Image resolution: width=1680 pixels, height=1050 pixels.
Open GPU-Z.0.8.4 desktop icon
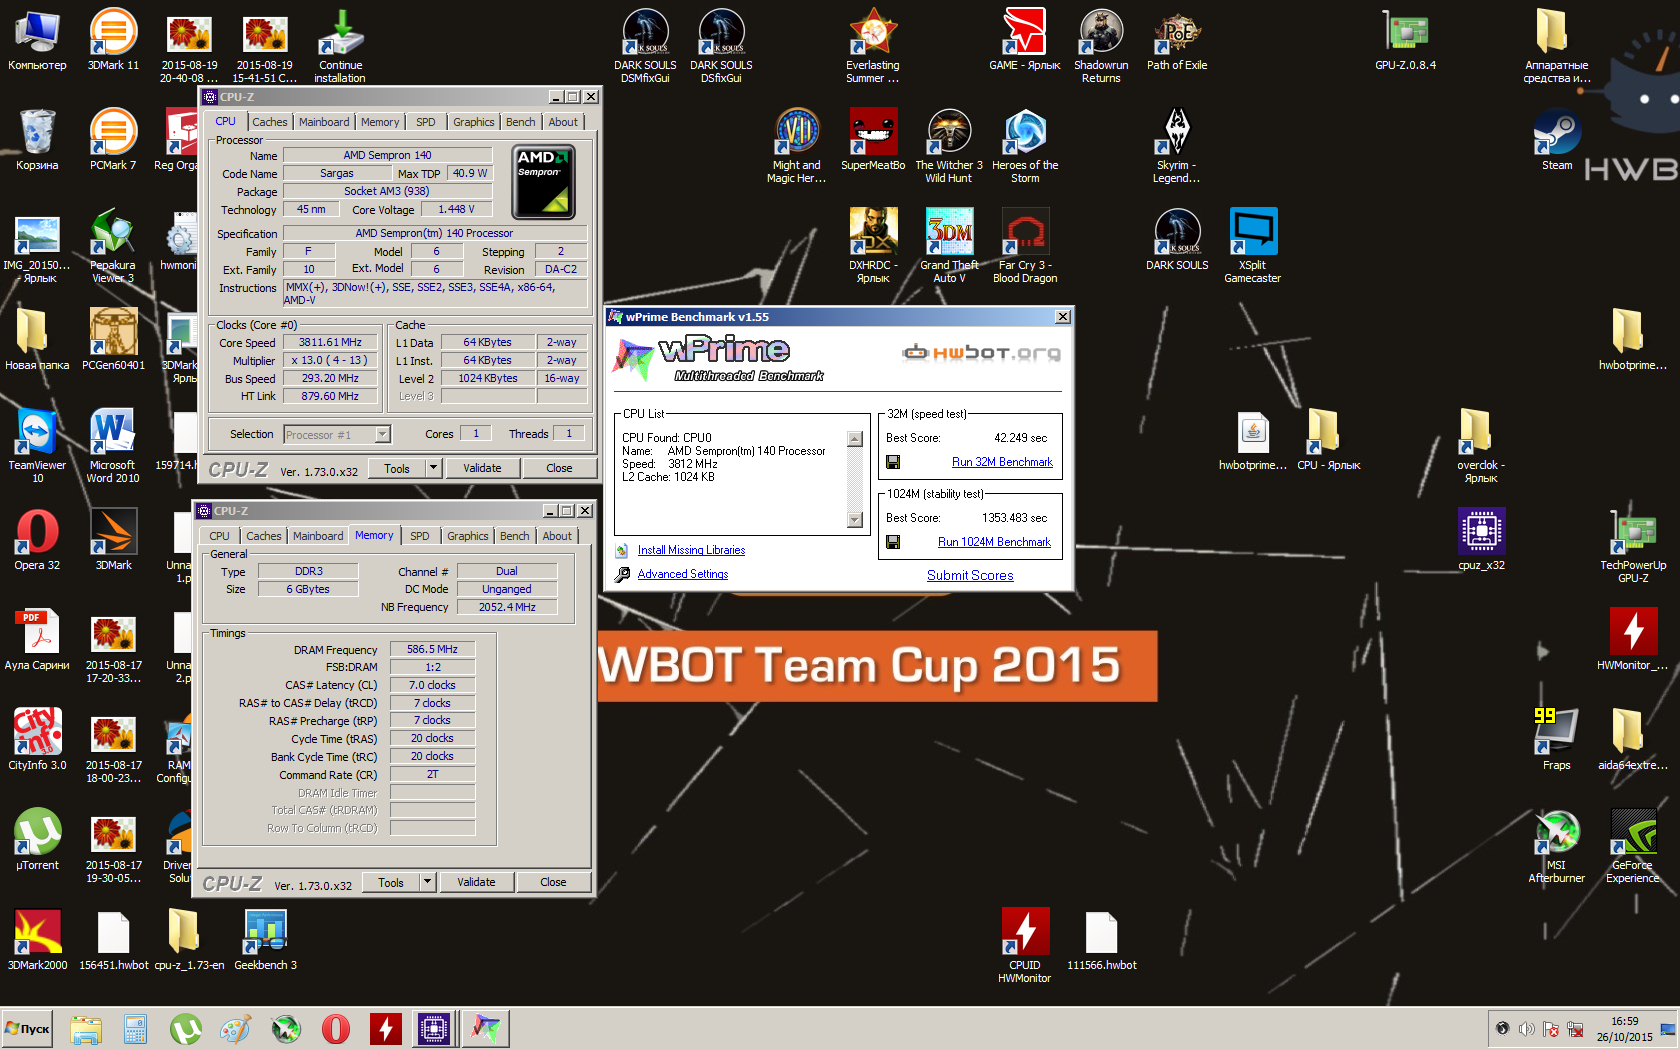pyautogui.click(x=1405, y=40)
